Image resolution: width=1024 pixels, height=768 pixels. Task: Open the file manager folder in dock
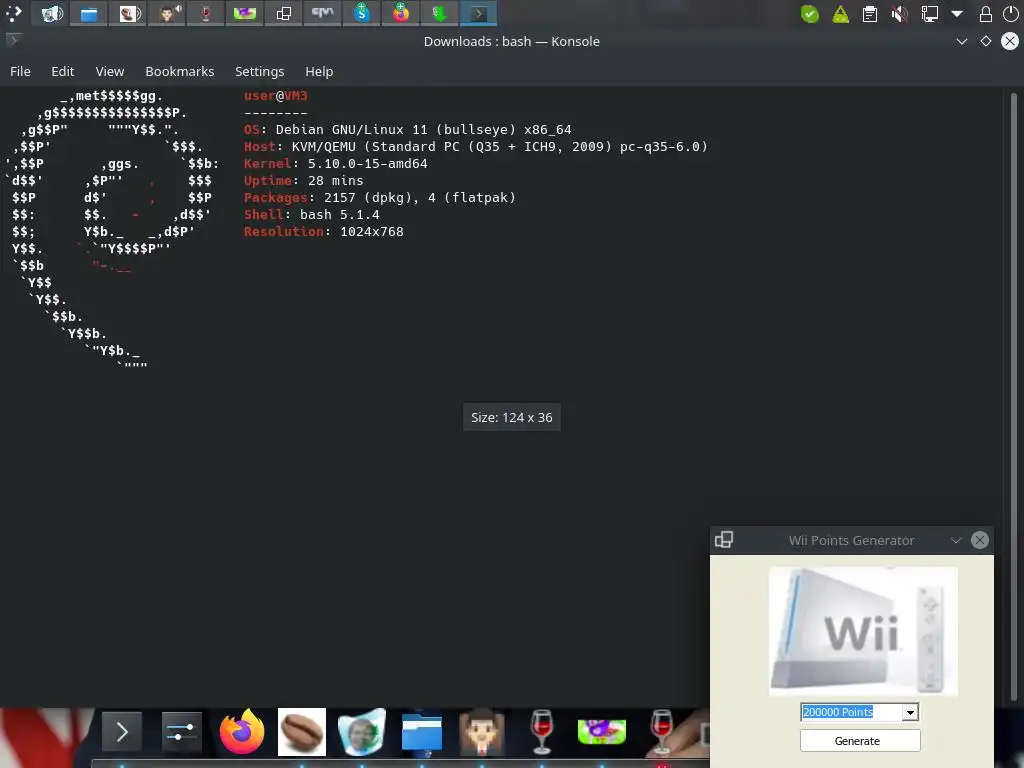click(x=422, y=732)
